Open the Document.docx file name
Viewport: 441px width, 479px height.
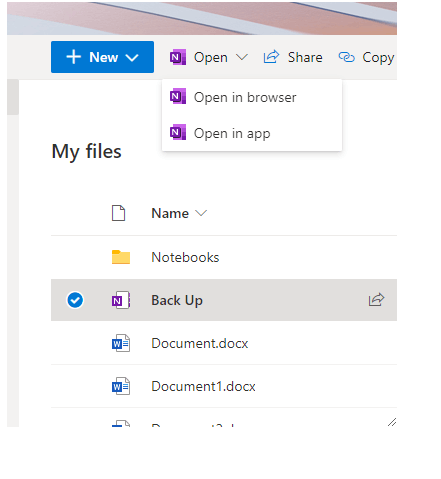[200, 343]
